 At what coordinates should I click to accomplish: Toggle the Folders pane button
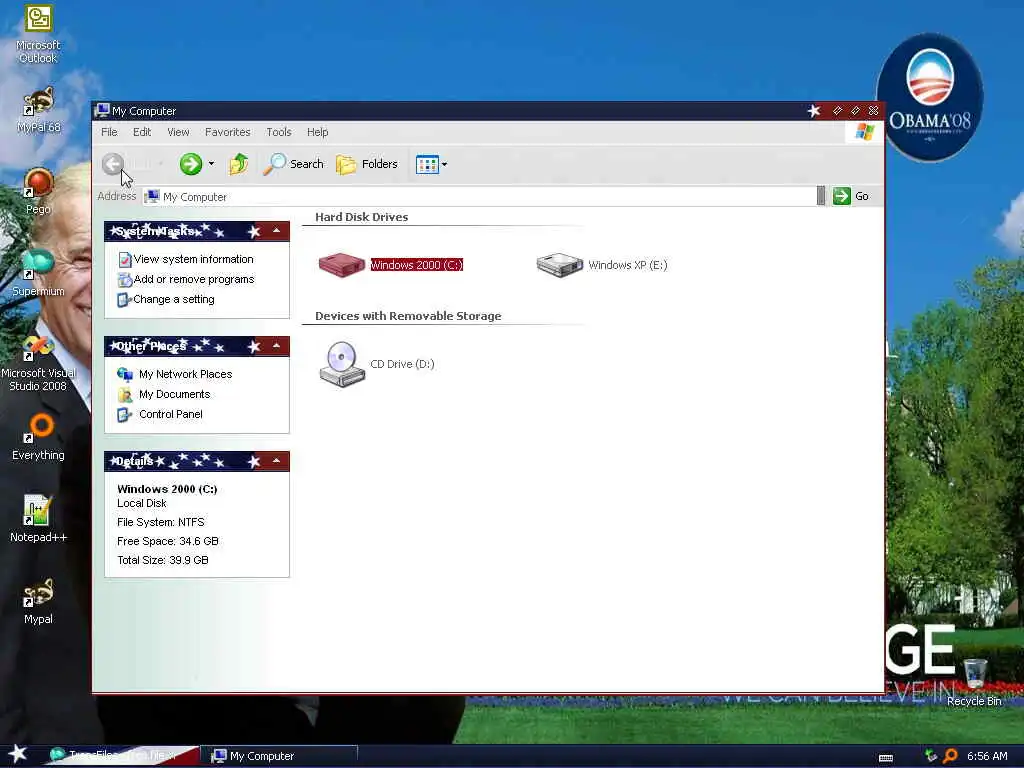pyautogui.click(x=367, y=164)
